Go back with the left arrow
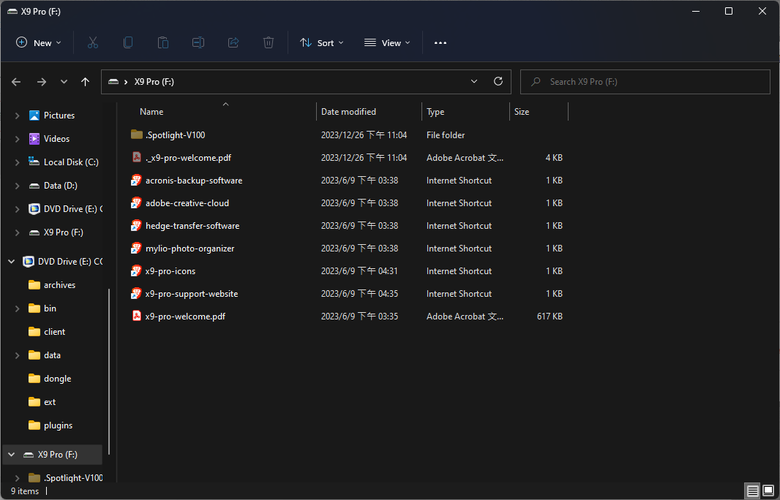Viewport: 780px width, 500px height. click(16, 82)
